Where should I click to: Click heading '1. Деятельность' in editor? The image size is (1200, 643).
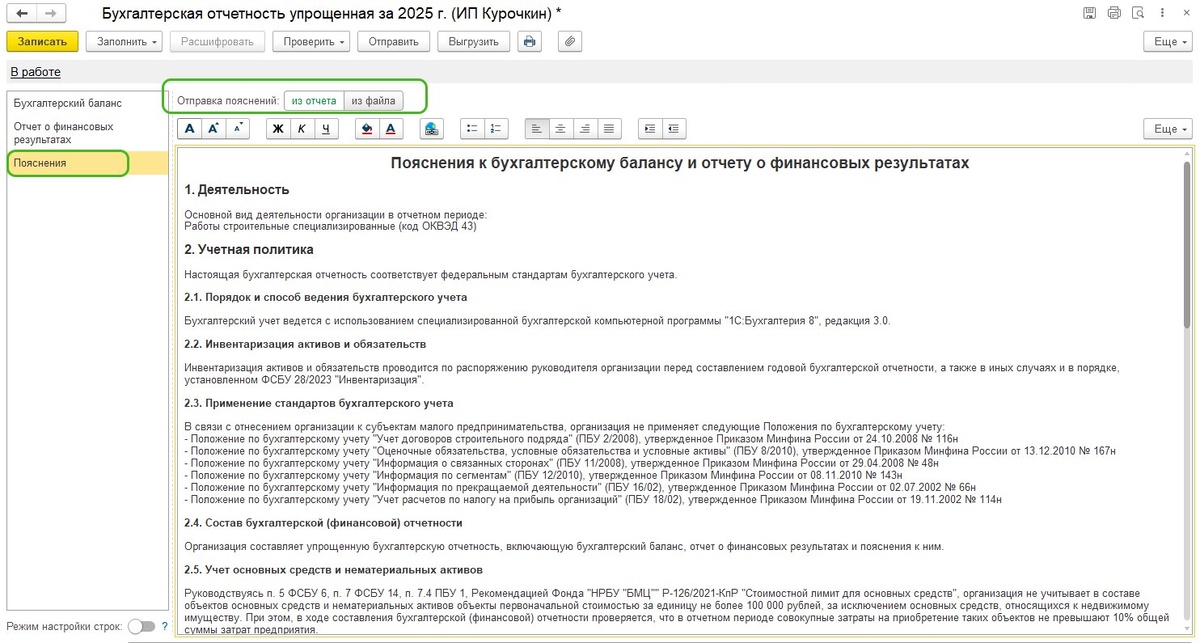(237, 189)
